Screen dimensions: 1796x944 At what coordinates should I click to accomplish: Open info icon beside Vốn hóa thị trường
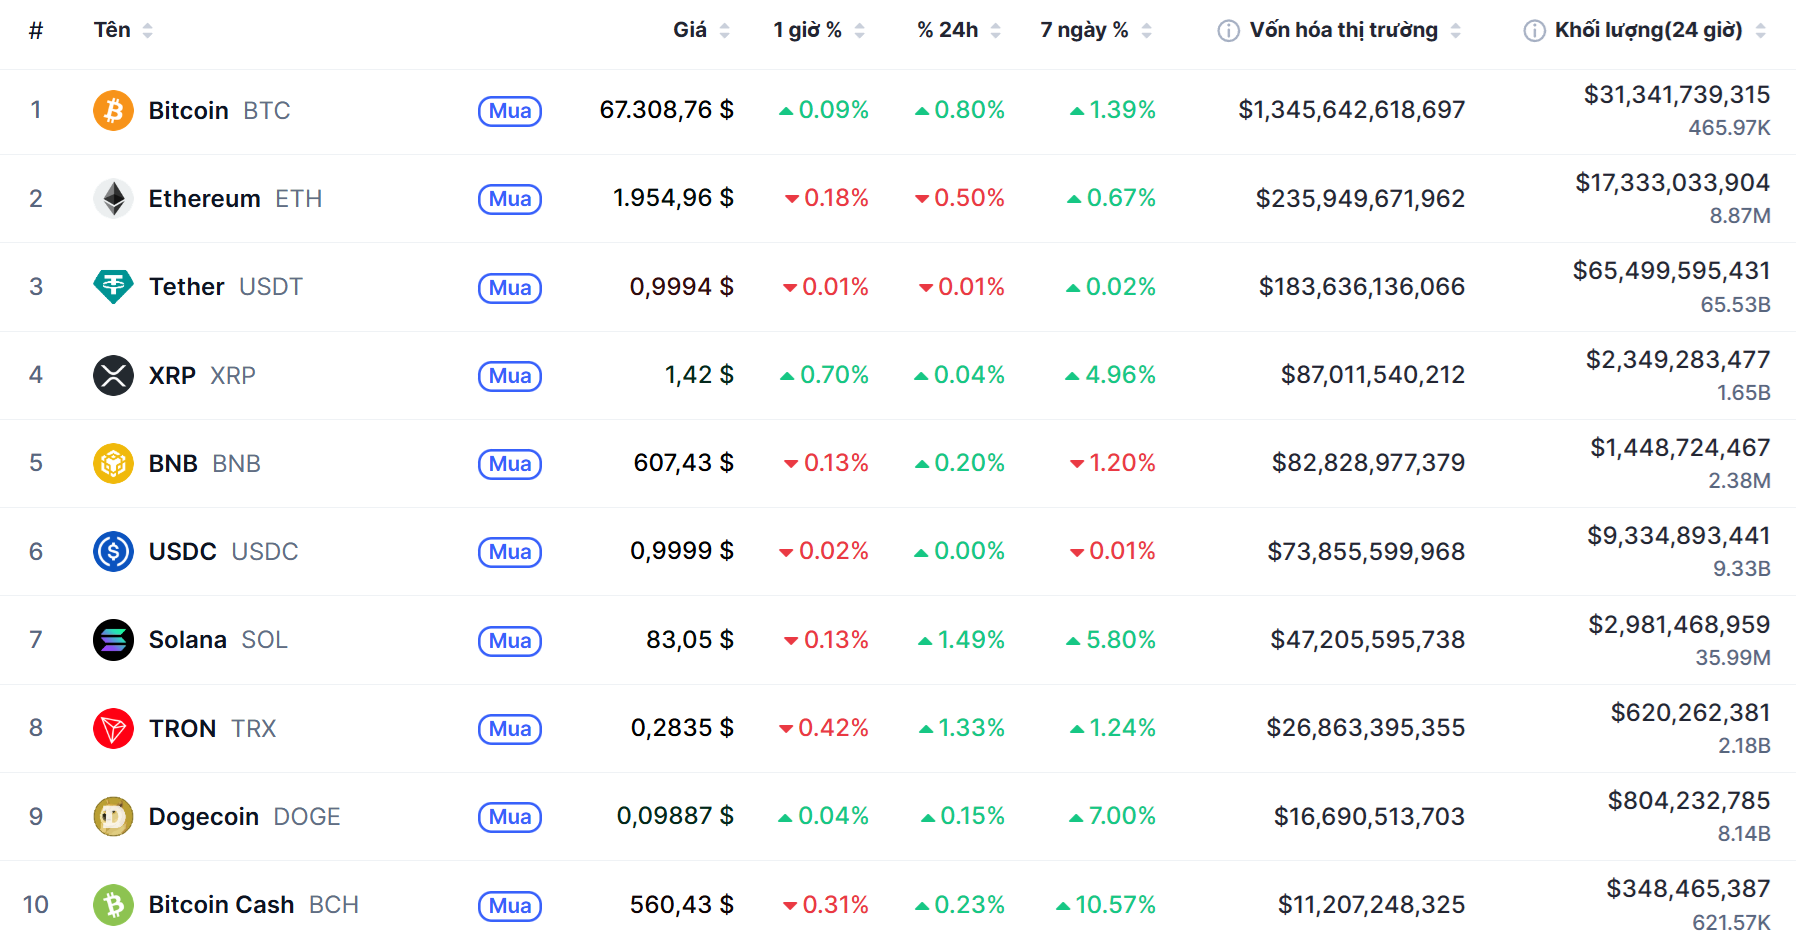pos(1228,31)
